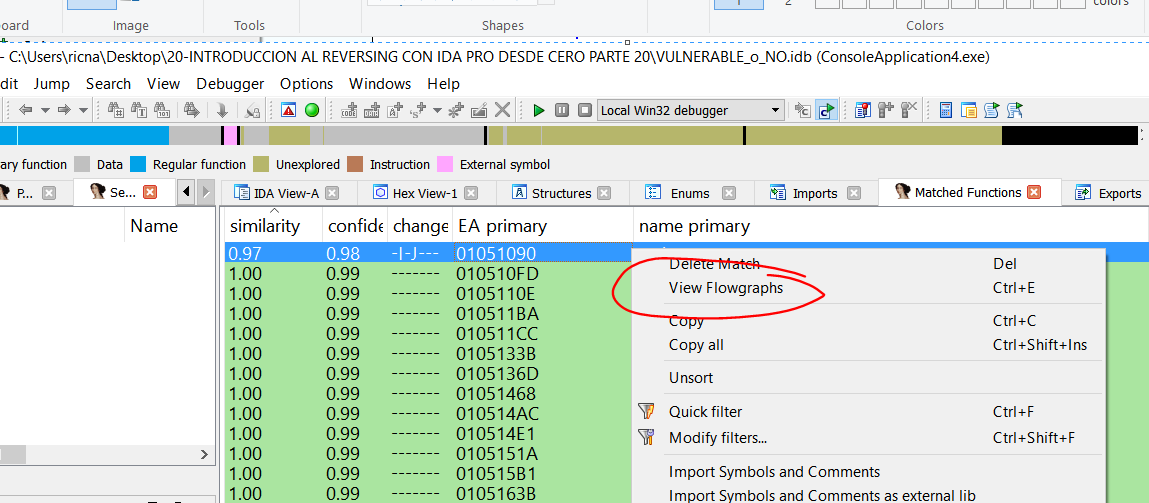
Task: Switch to the Structures tab
Action: (561, 193)
